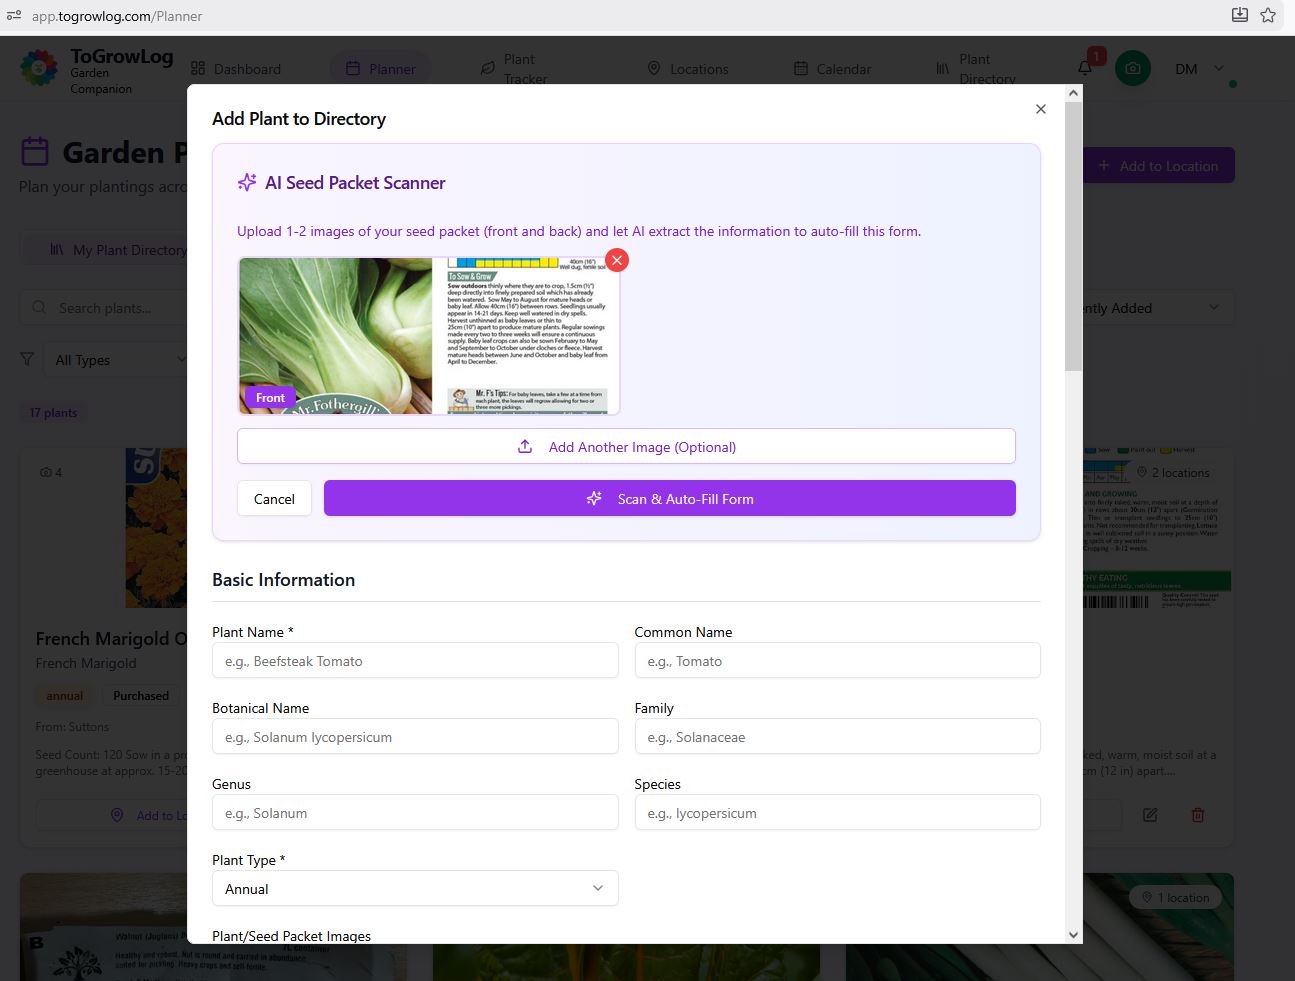This screenshot has width=1295, height=981.
Task: Click the filter funnel icon
Action: 27,359
